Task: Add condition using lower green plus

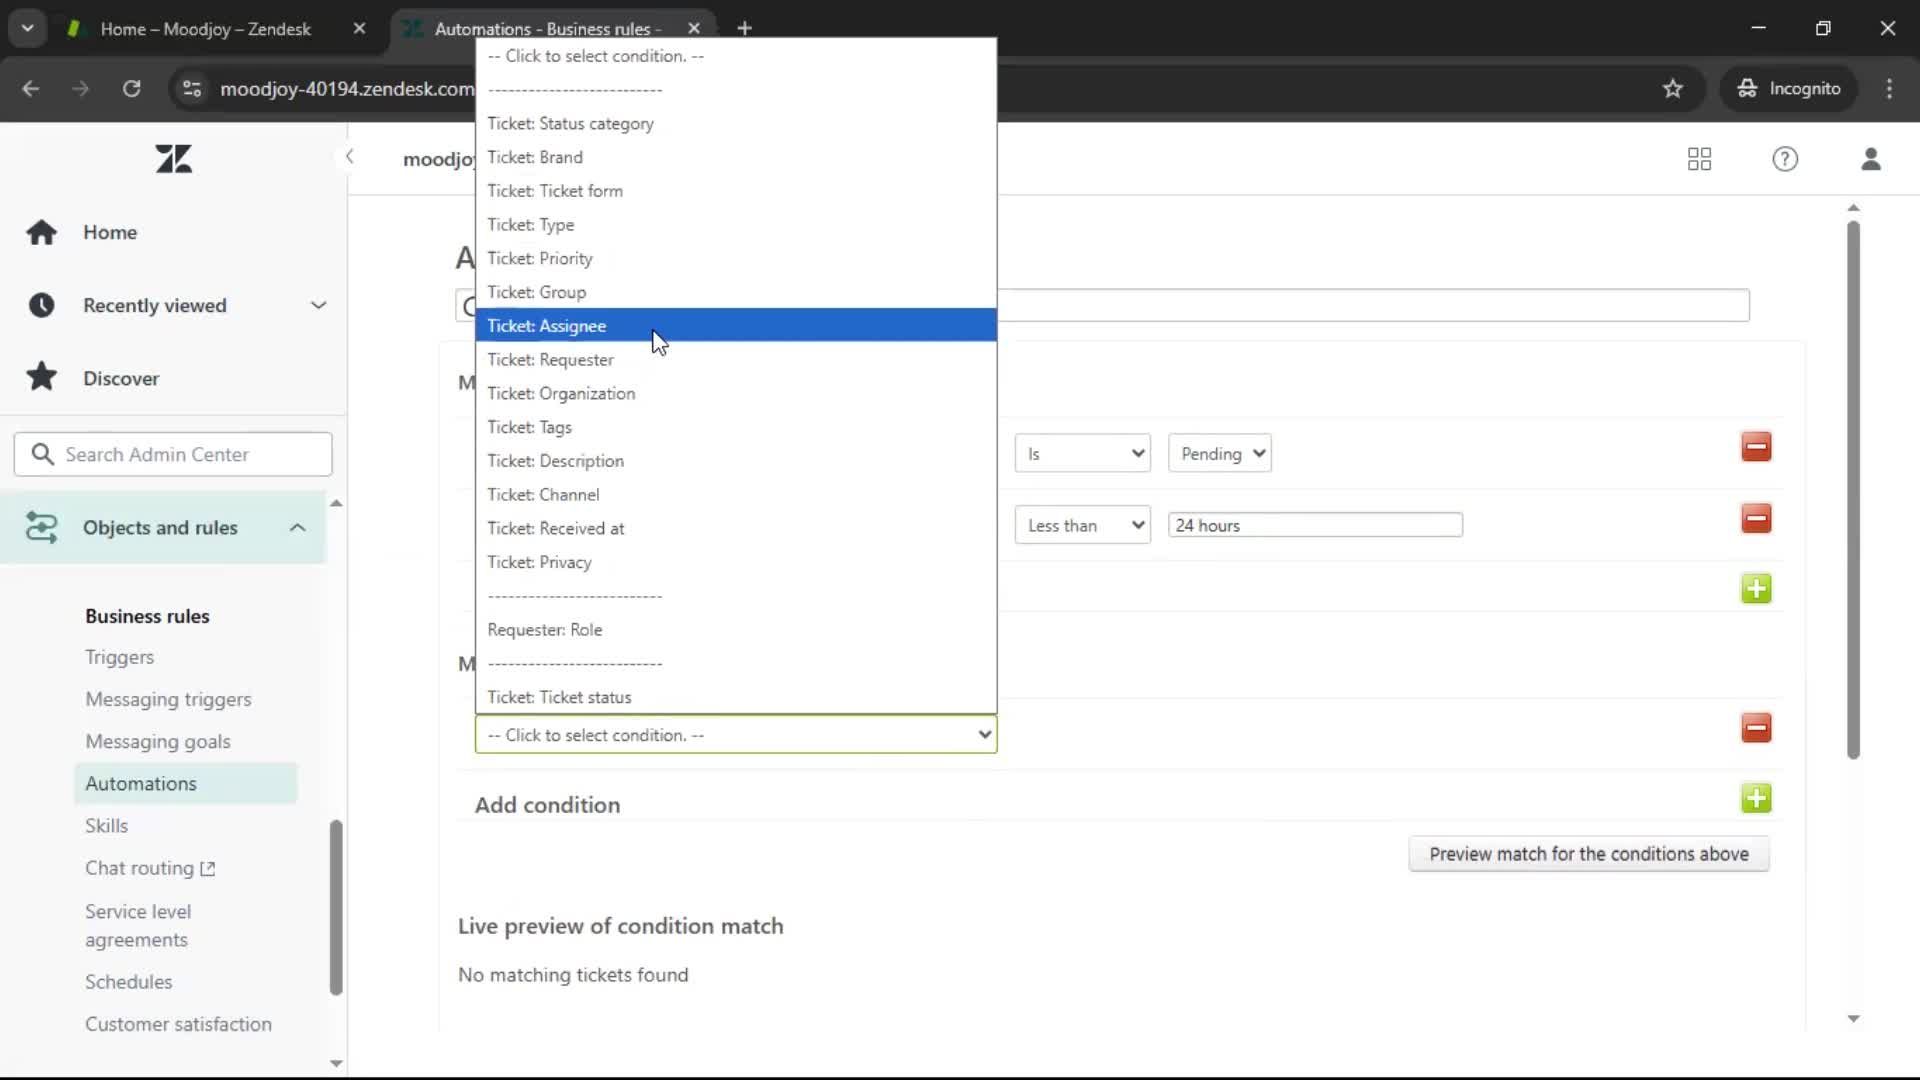Action: tap(1756, 798)
